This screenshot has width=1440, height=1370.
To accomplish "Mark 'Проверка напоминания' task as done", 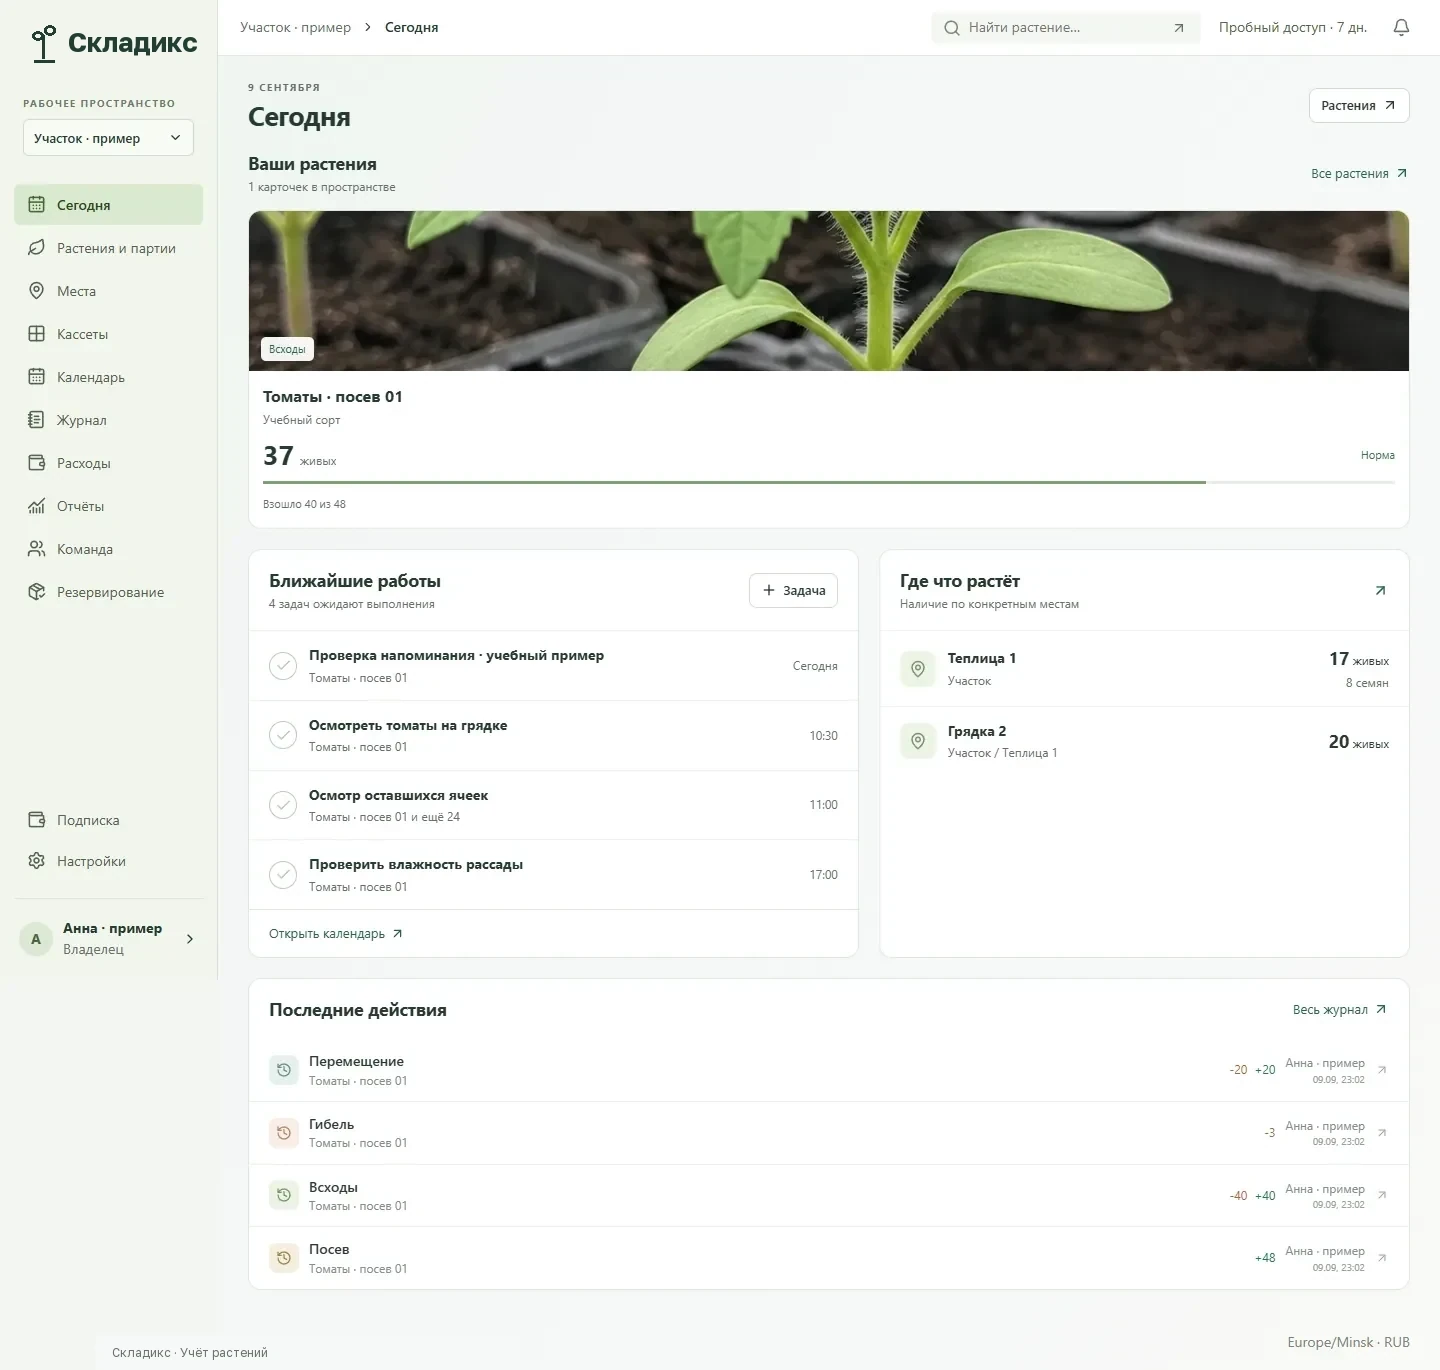I will click(283, 666).
